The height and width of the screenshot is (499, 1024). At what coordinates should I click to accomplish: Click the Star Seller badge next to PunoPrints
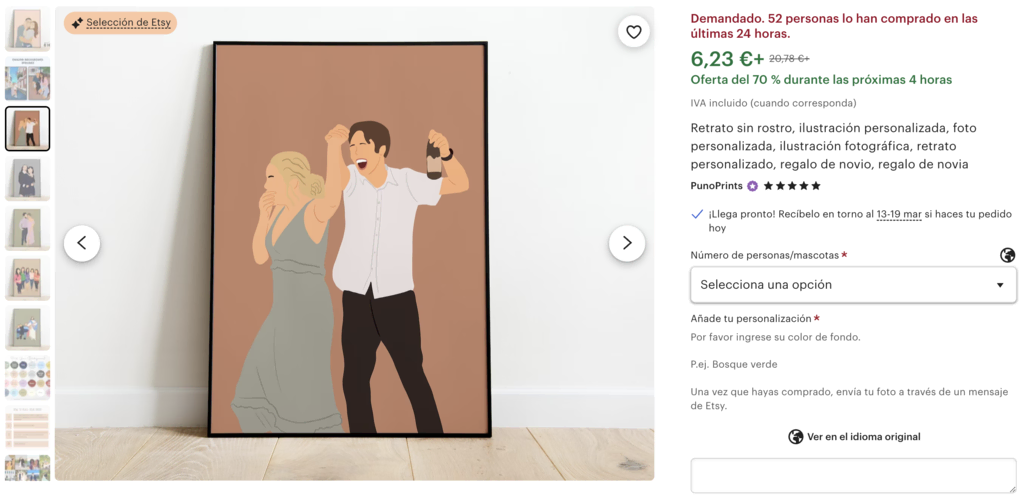click(x=753, y=186)
